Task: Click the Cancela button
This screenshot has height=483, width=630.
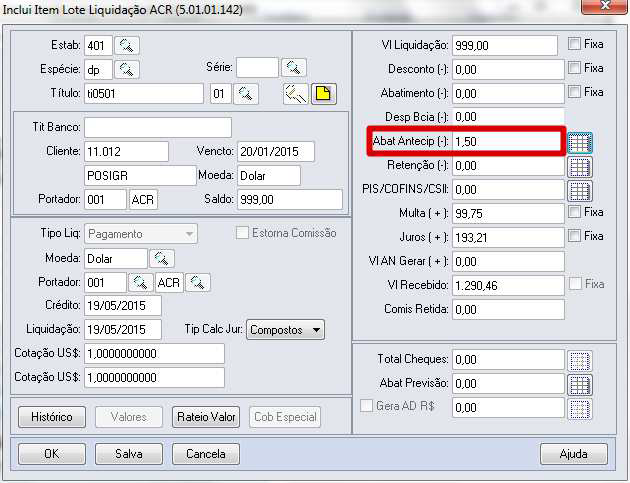Action: (x=206, y=454)
